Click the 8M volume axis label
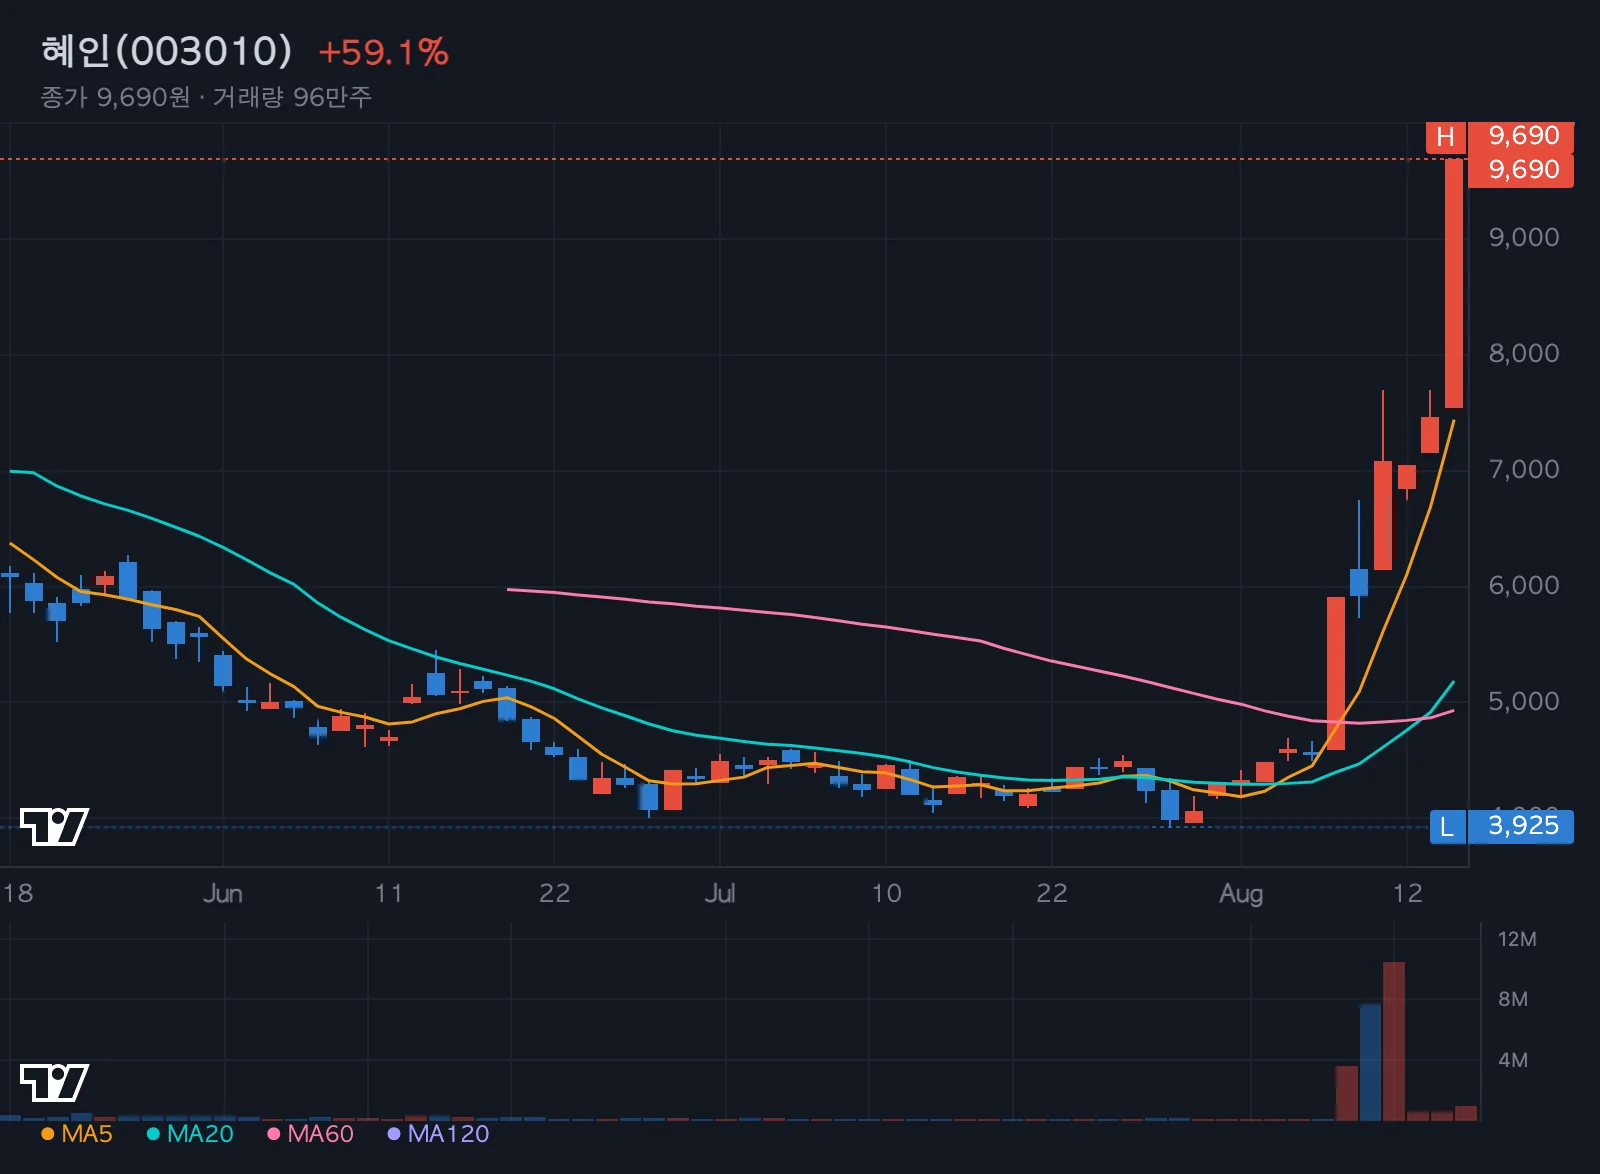Screen dimensions: 1600x1174 [1513, 999]
